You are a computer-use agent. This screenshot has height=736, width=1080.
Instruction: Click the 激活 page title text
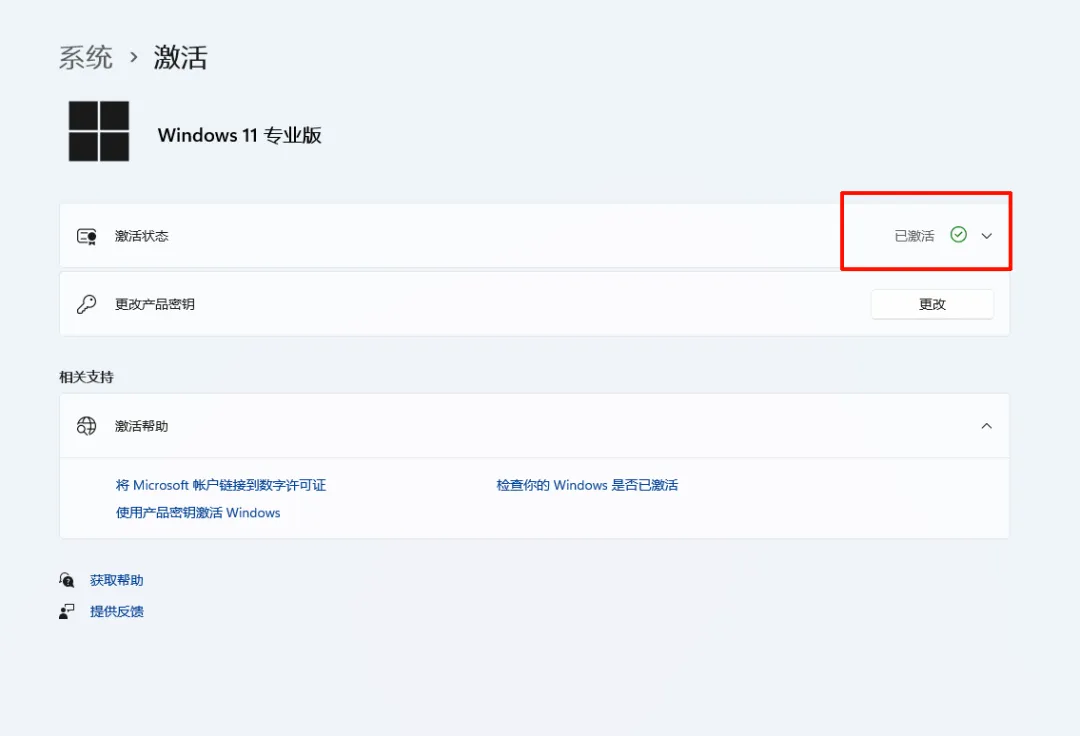pyautogui.click(x=180, y=57)
